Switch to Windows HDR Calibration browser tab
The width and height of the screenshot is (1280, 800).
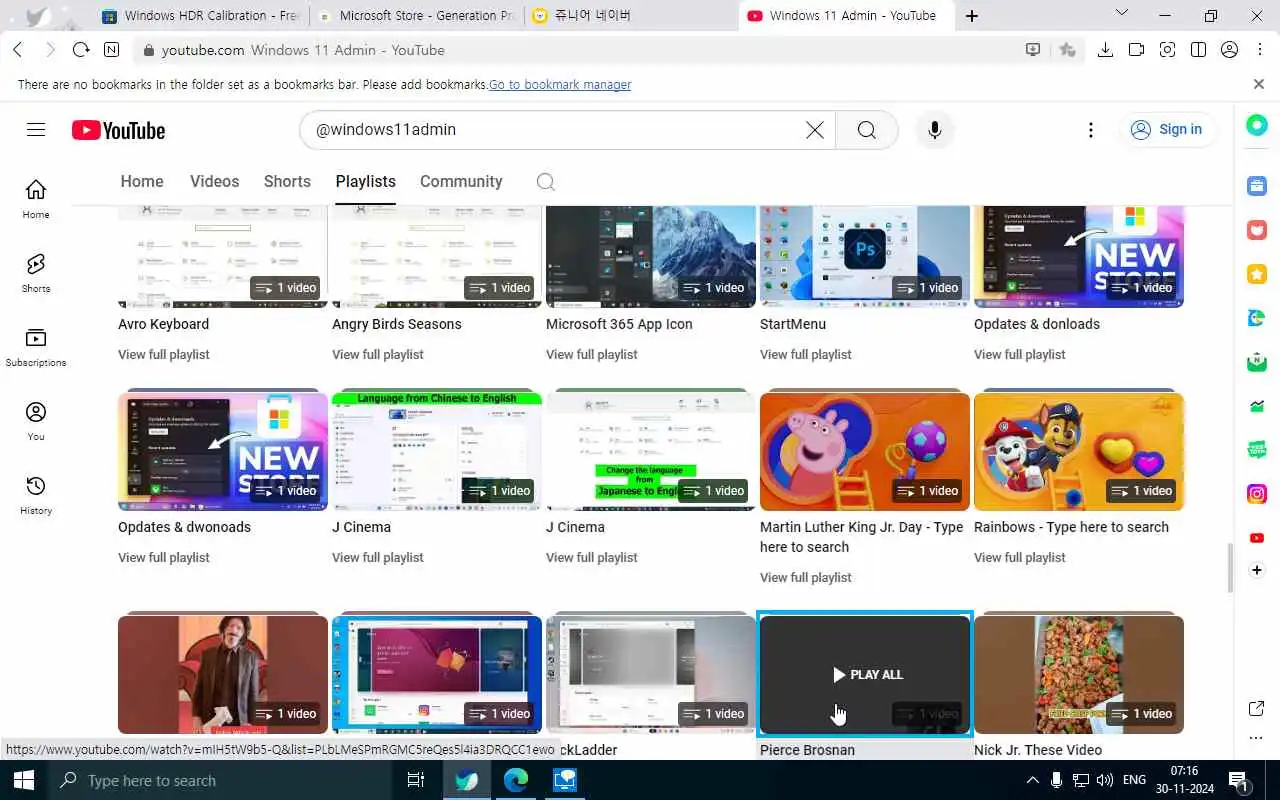200,16
